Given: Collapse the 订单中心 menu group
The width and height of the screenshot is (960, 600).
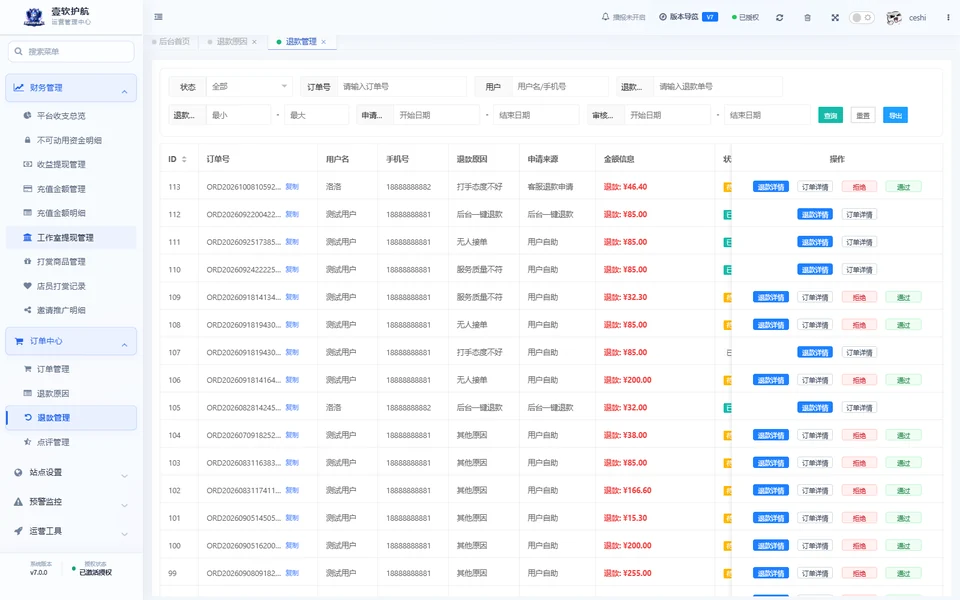Looking at the screenshot, I should 71,341.
